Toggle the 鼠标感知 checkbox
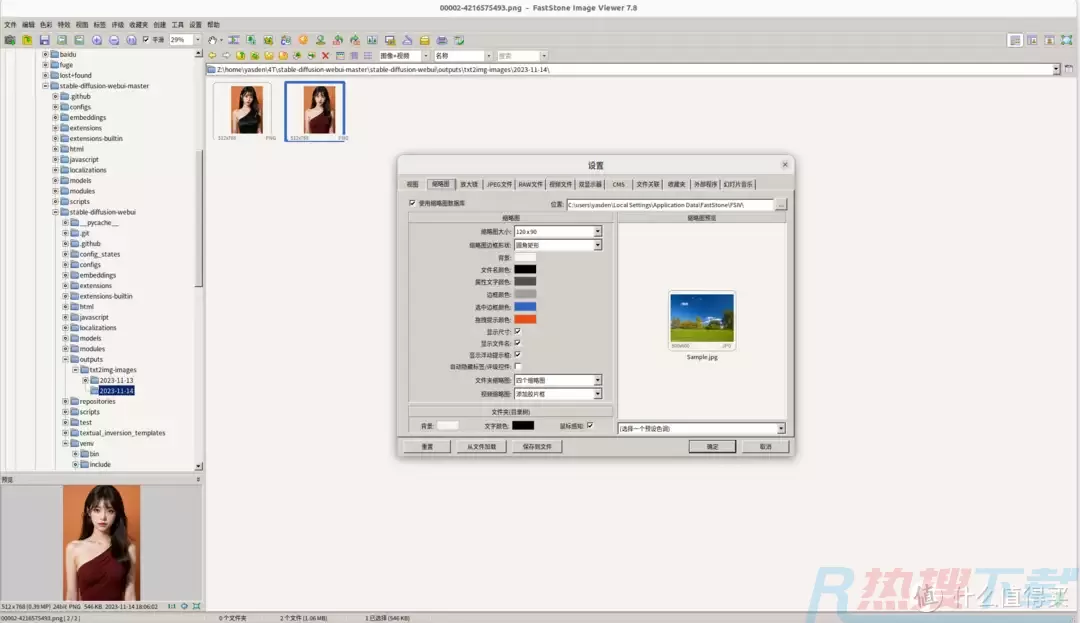The width and height of the screenshot is (1080, 623). pyautogui.click(x=590, y=425)
